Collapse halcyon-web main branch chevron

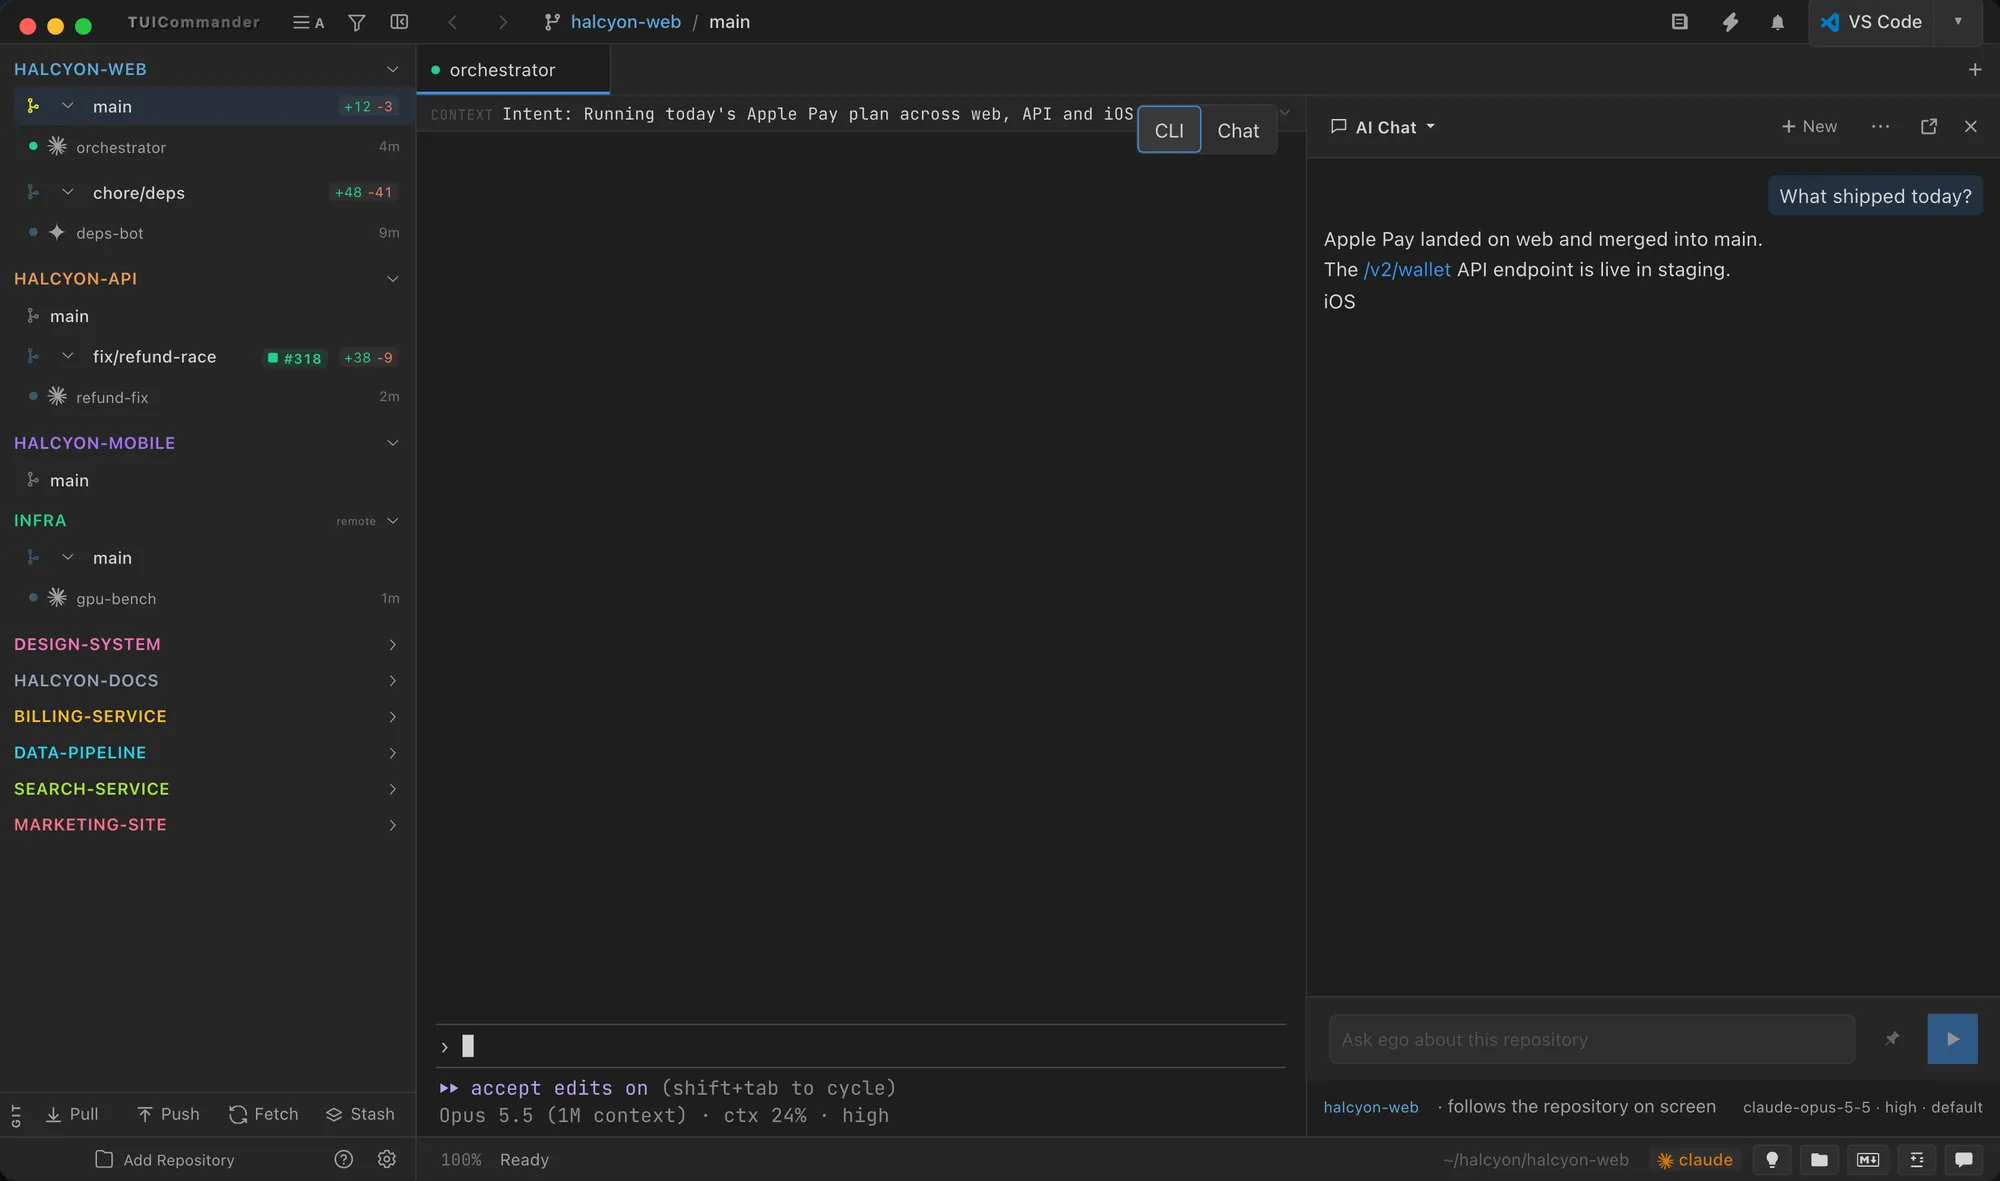(x=68, y=106)
